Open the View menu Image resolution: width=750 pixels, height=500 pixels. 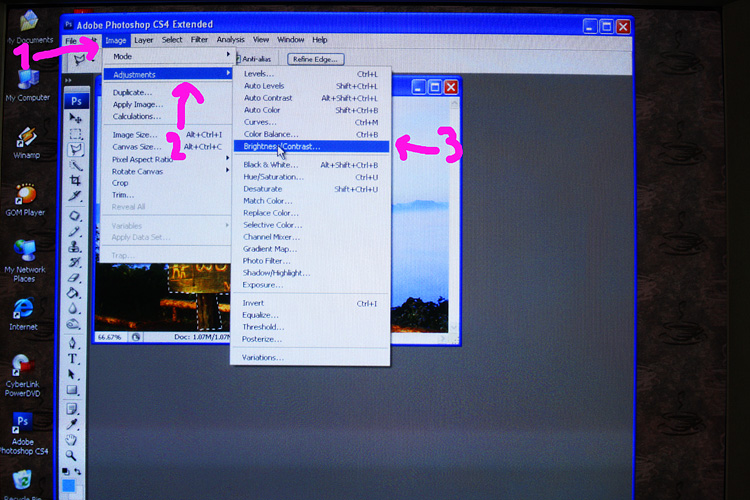261,40
